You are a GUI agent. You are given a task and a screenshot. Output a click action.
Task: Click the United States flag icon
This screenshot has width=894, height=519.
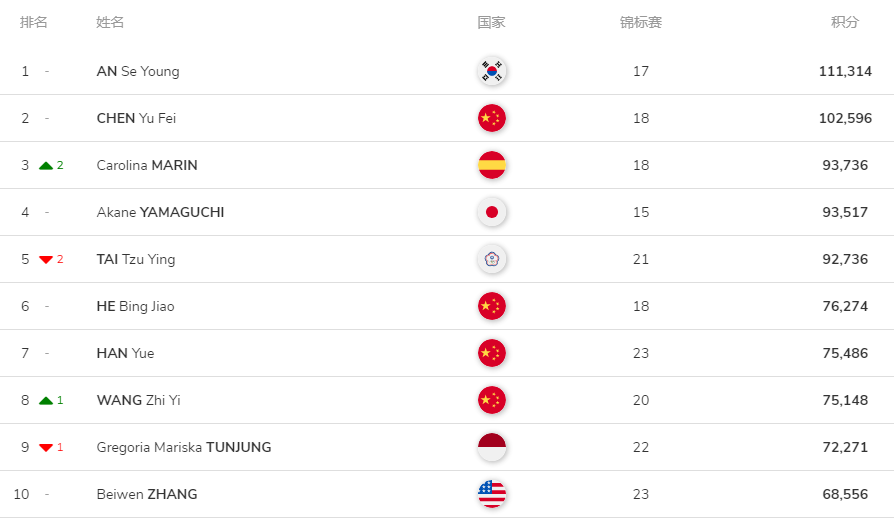[491, 494]
